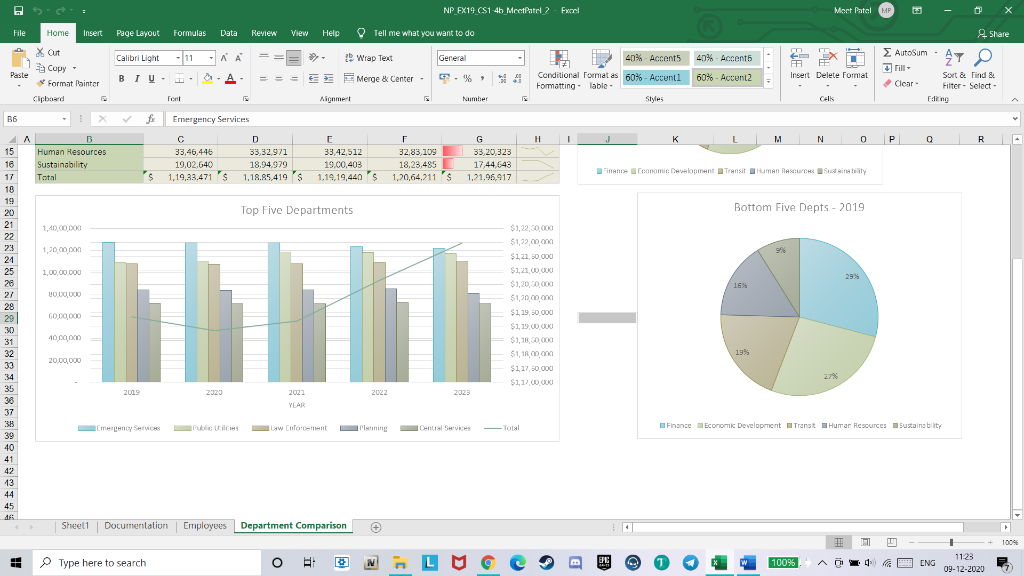Image resolution: width=1024 pixels, height=576 pixels.
Task: Select the Top Five Departments chart title
Action: point(296,210)
